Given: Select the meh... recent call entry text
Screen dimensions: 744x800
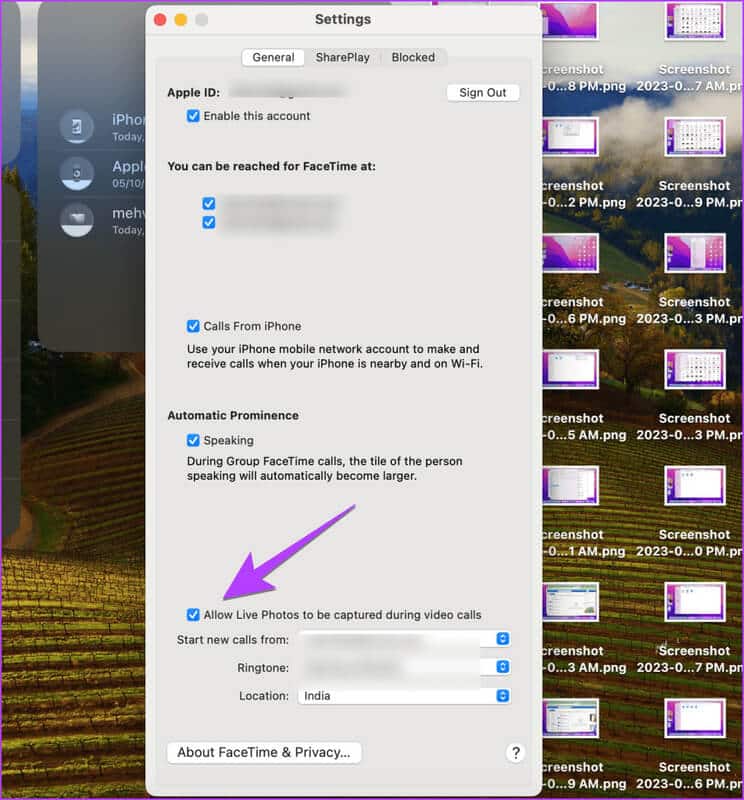Looking at the screenshot, I should (129, 220).
